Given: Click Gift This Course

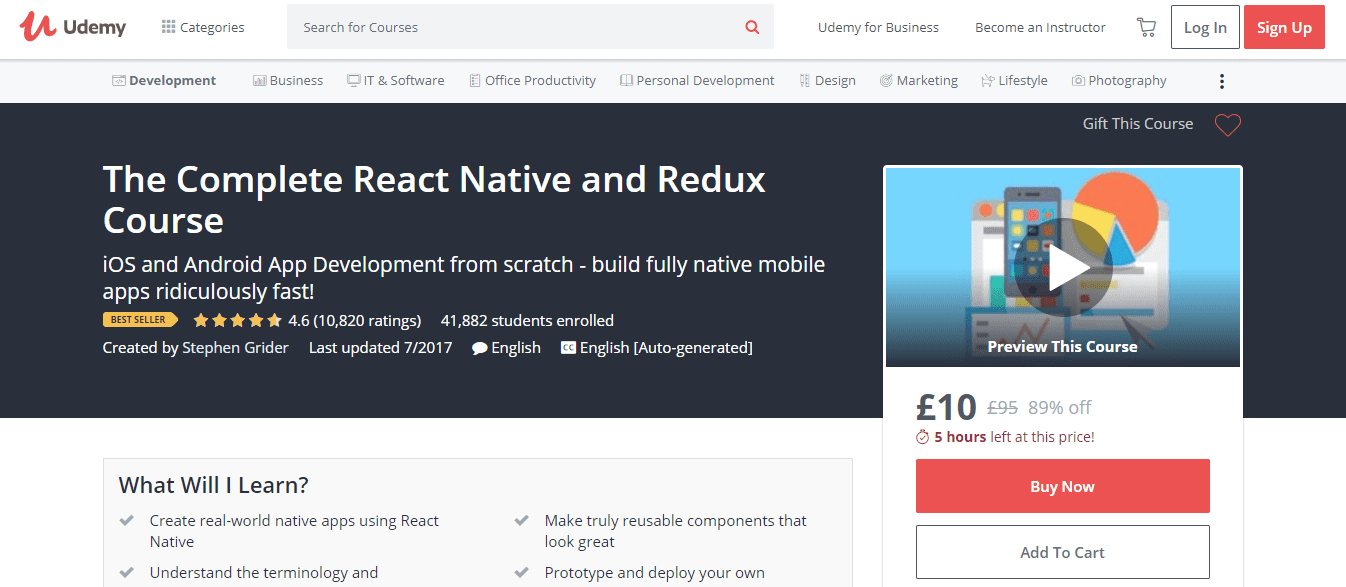Looking at the screenshot, I should (x=1138, y=124).
